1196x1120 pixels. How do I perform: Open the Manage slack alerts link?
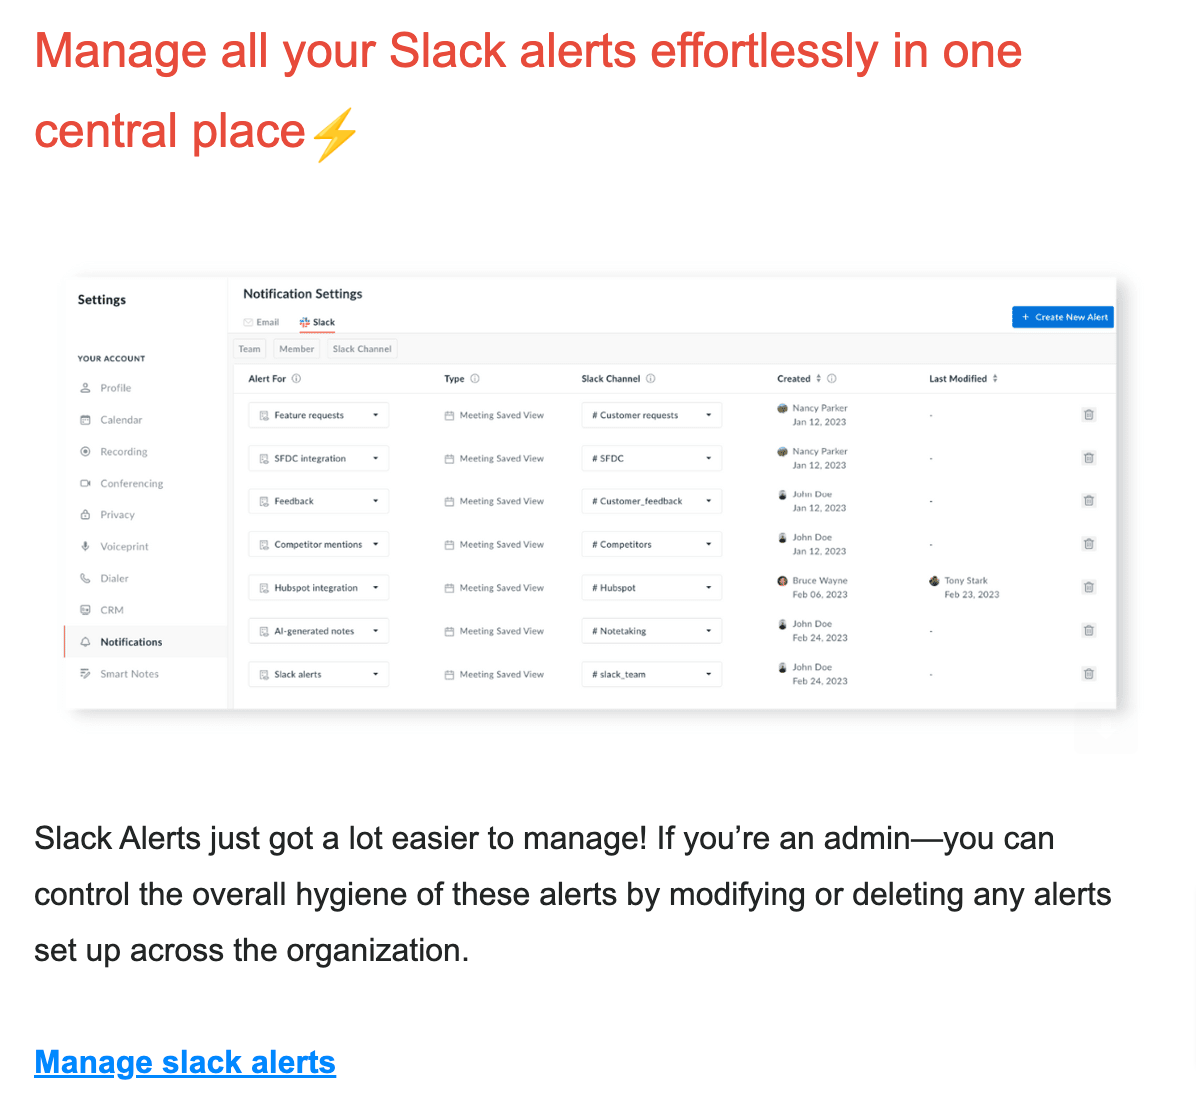tap(184, 1062)
